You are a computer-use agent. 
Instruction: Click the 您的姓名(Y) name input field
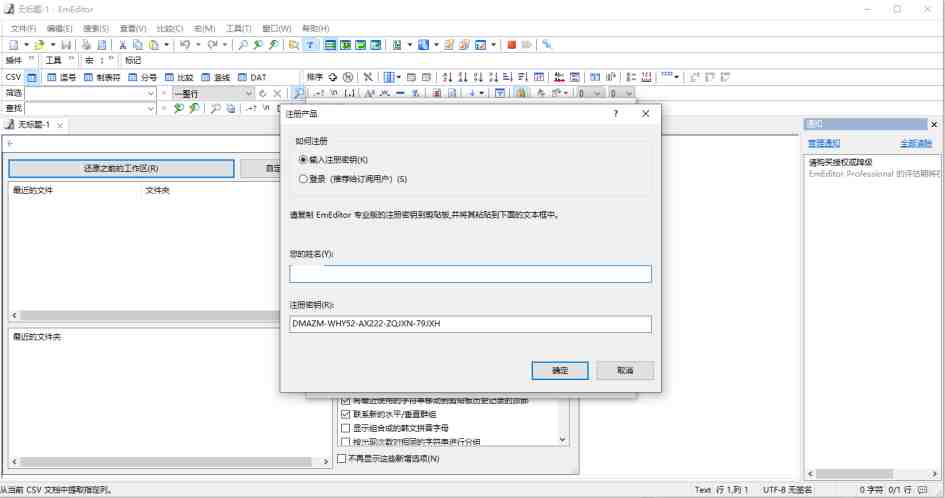470,274
